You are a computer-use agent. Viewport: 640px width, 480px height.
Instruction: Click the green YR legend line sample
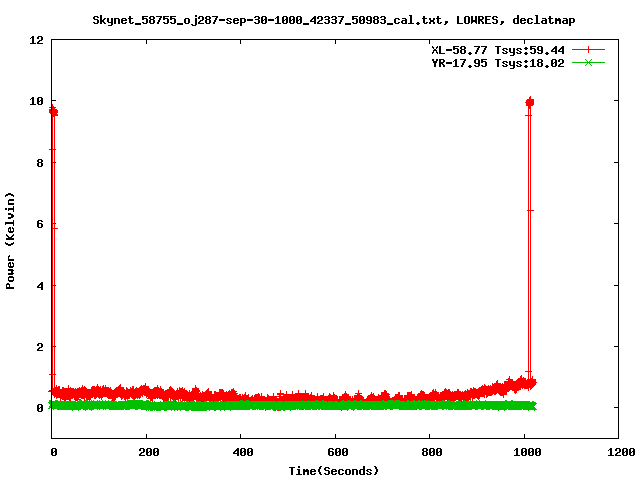[x=588, y=63]
